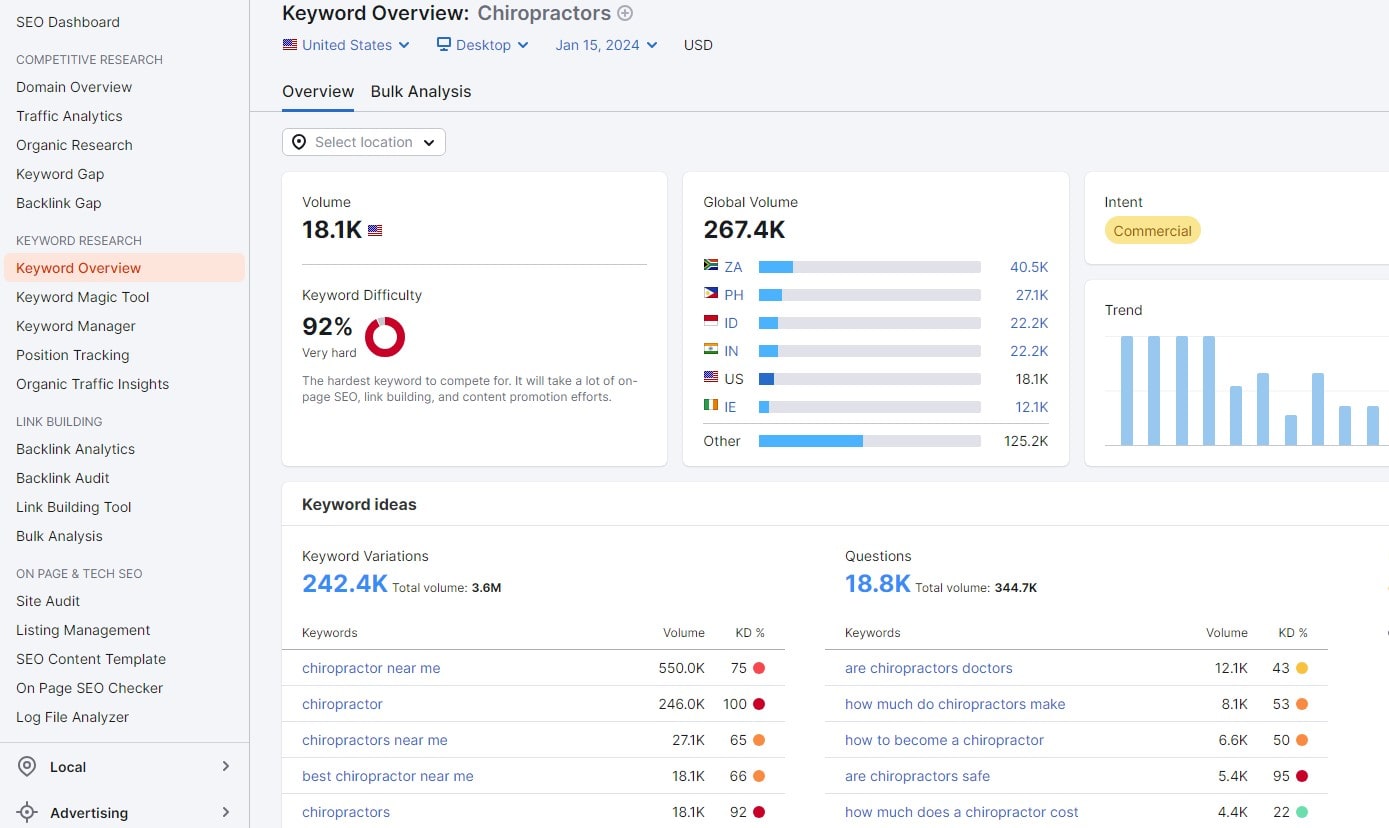The height and width of the screenshot is (828, 1389).
Task: Click the plus icon next to Chiropractors
Action: [625, 13]
